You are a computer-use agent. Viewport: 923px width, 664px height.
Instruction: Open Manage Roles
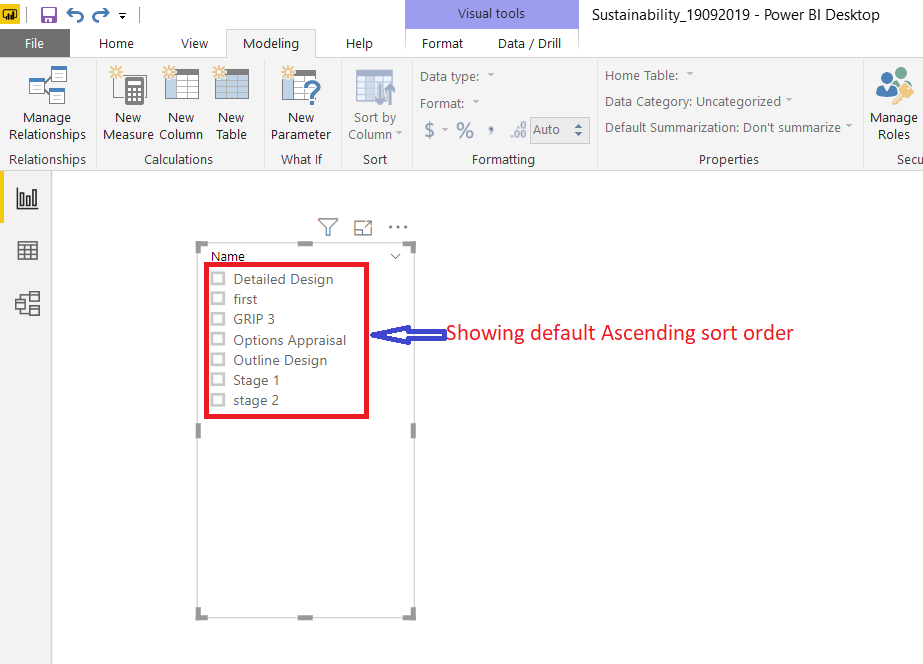[x=894, y=104]
